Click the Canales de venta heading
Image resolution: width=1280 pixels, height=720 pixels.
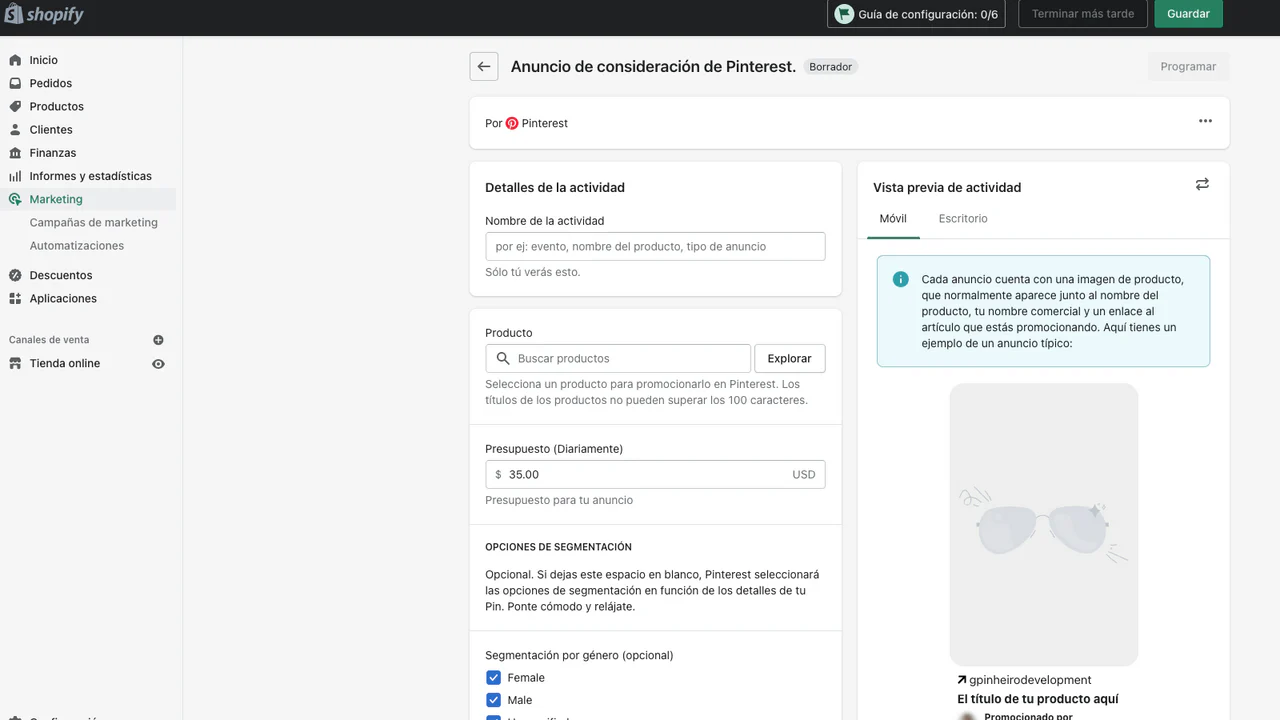[49, 340]
